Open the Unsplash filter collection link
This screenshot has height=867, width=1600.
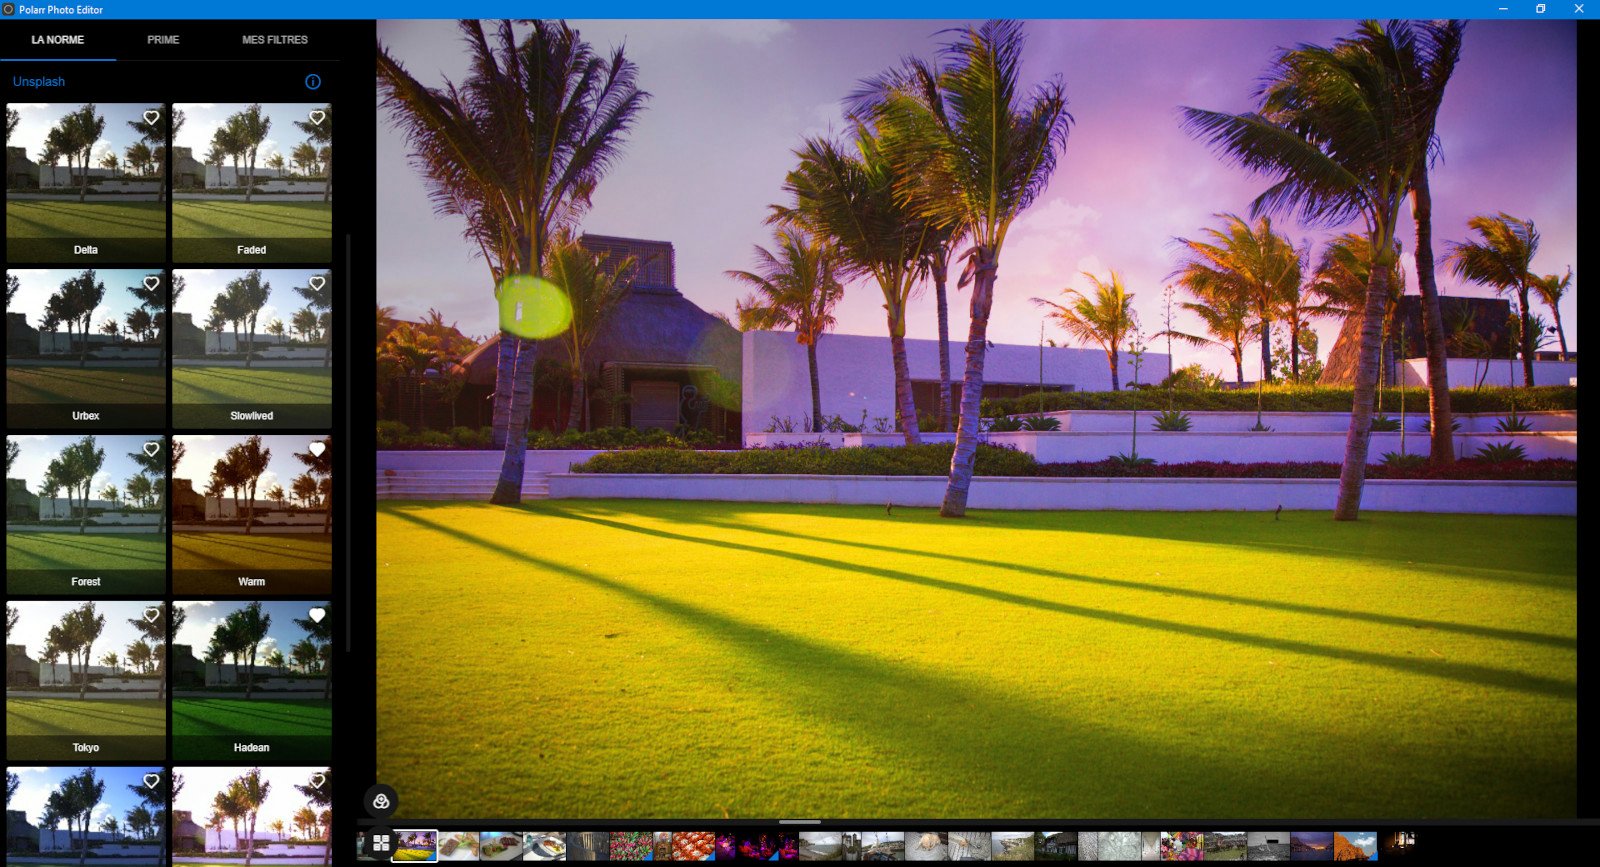tap(39, 82)
